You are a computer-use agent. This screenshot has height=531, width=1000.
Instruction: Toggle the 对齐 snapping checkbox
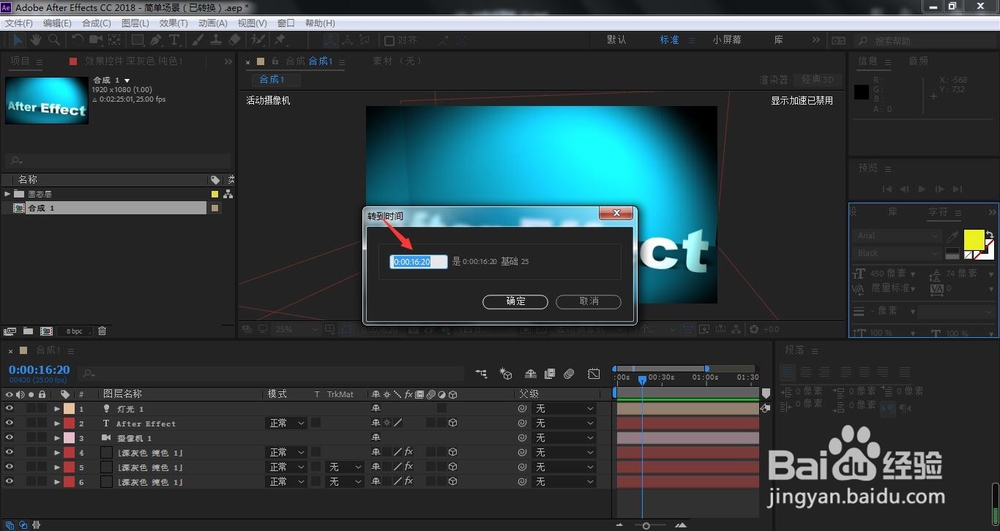click(389, 41)
